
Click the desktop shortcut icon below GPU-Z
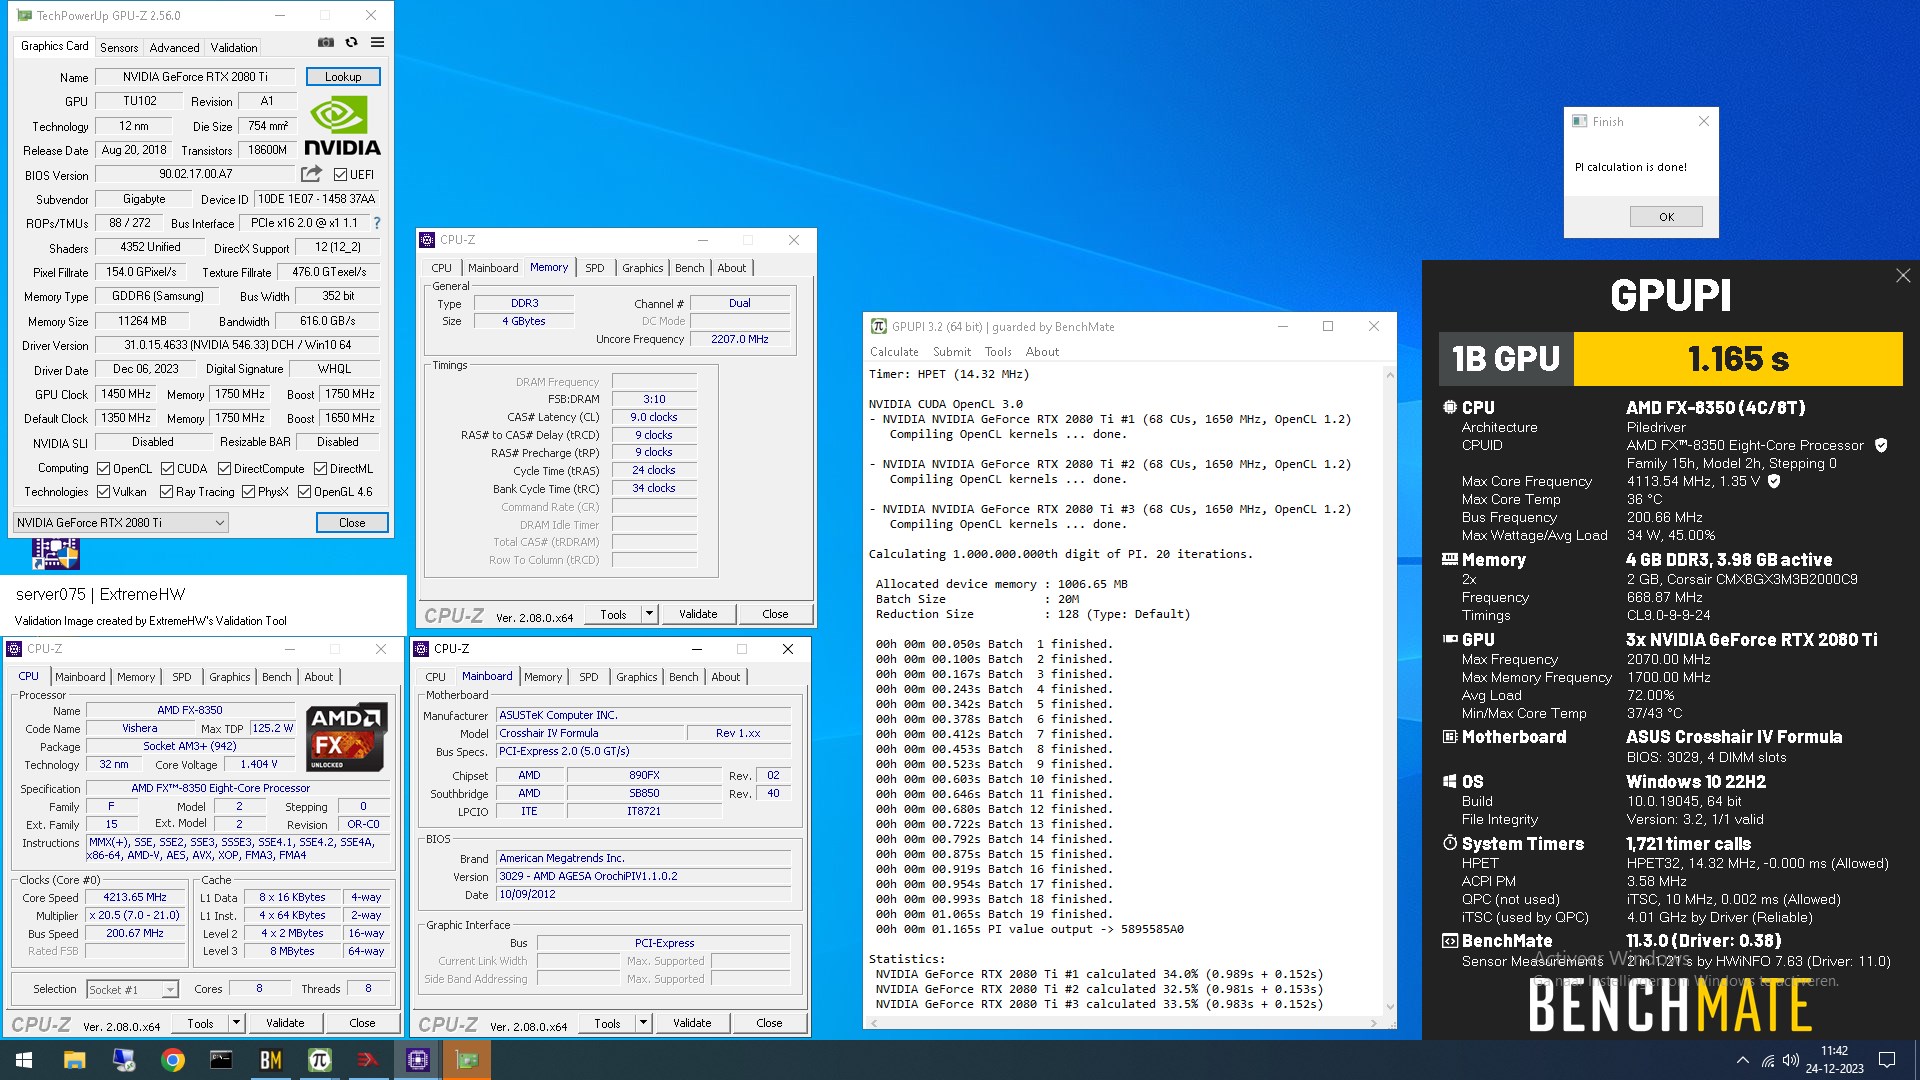click(55, 554)
